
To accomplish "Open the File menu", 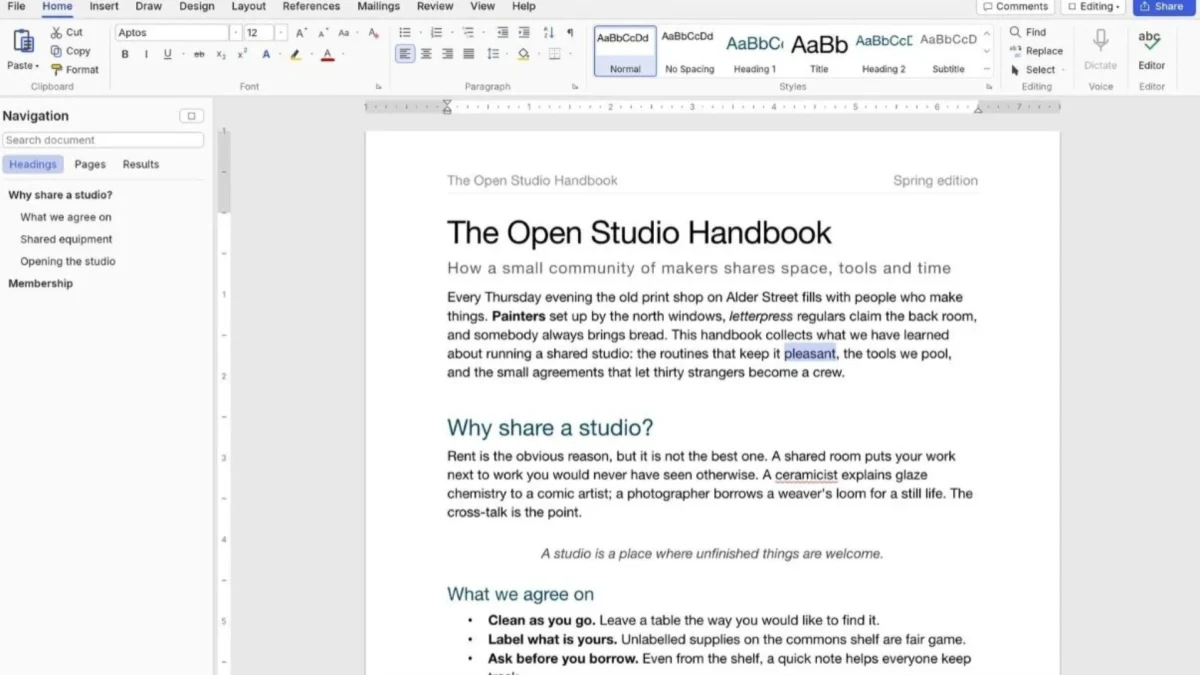I will [16, 6].
